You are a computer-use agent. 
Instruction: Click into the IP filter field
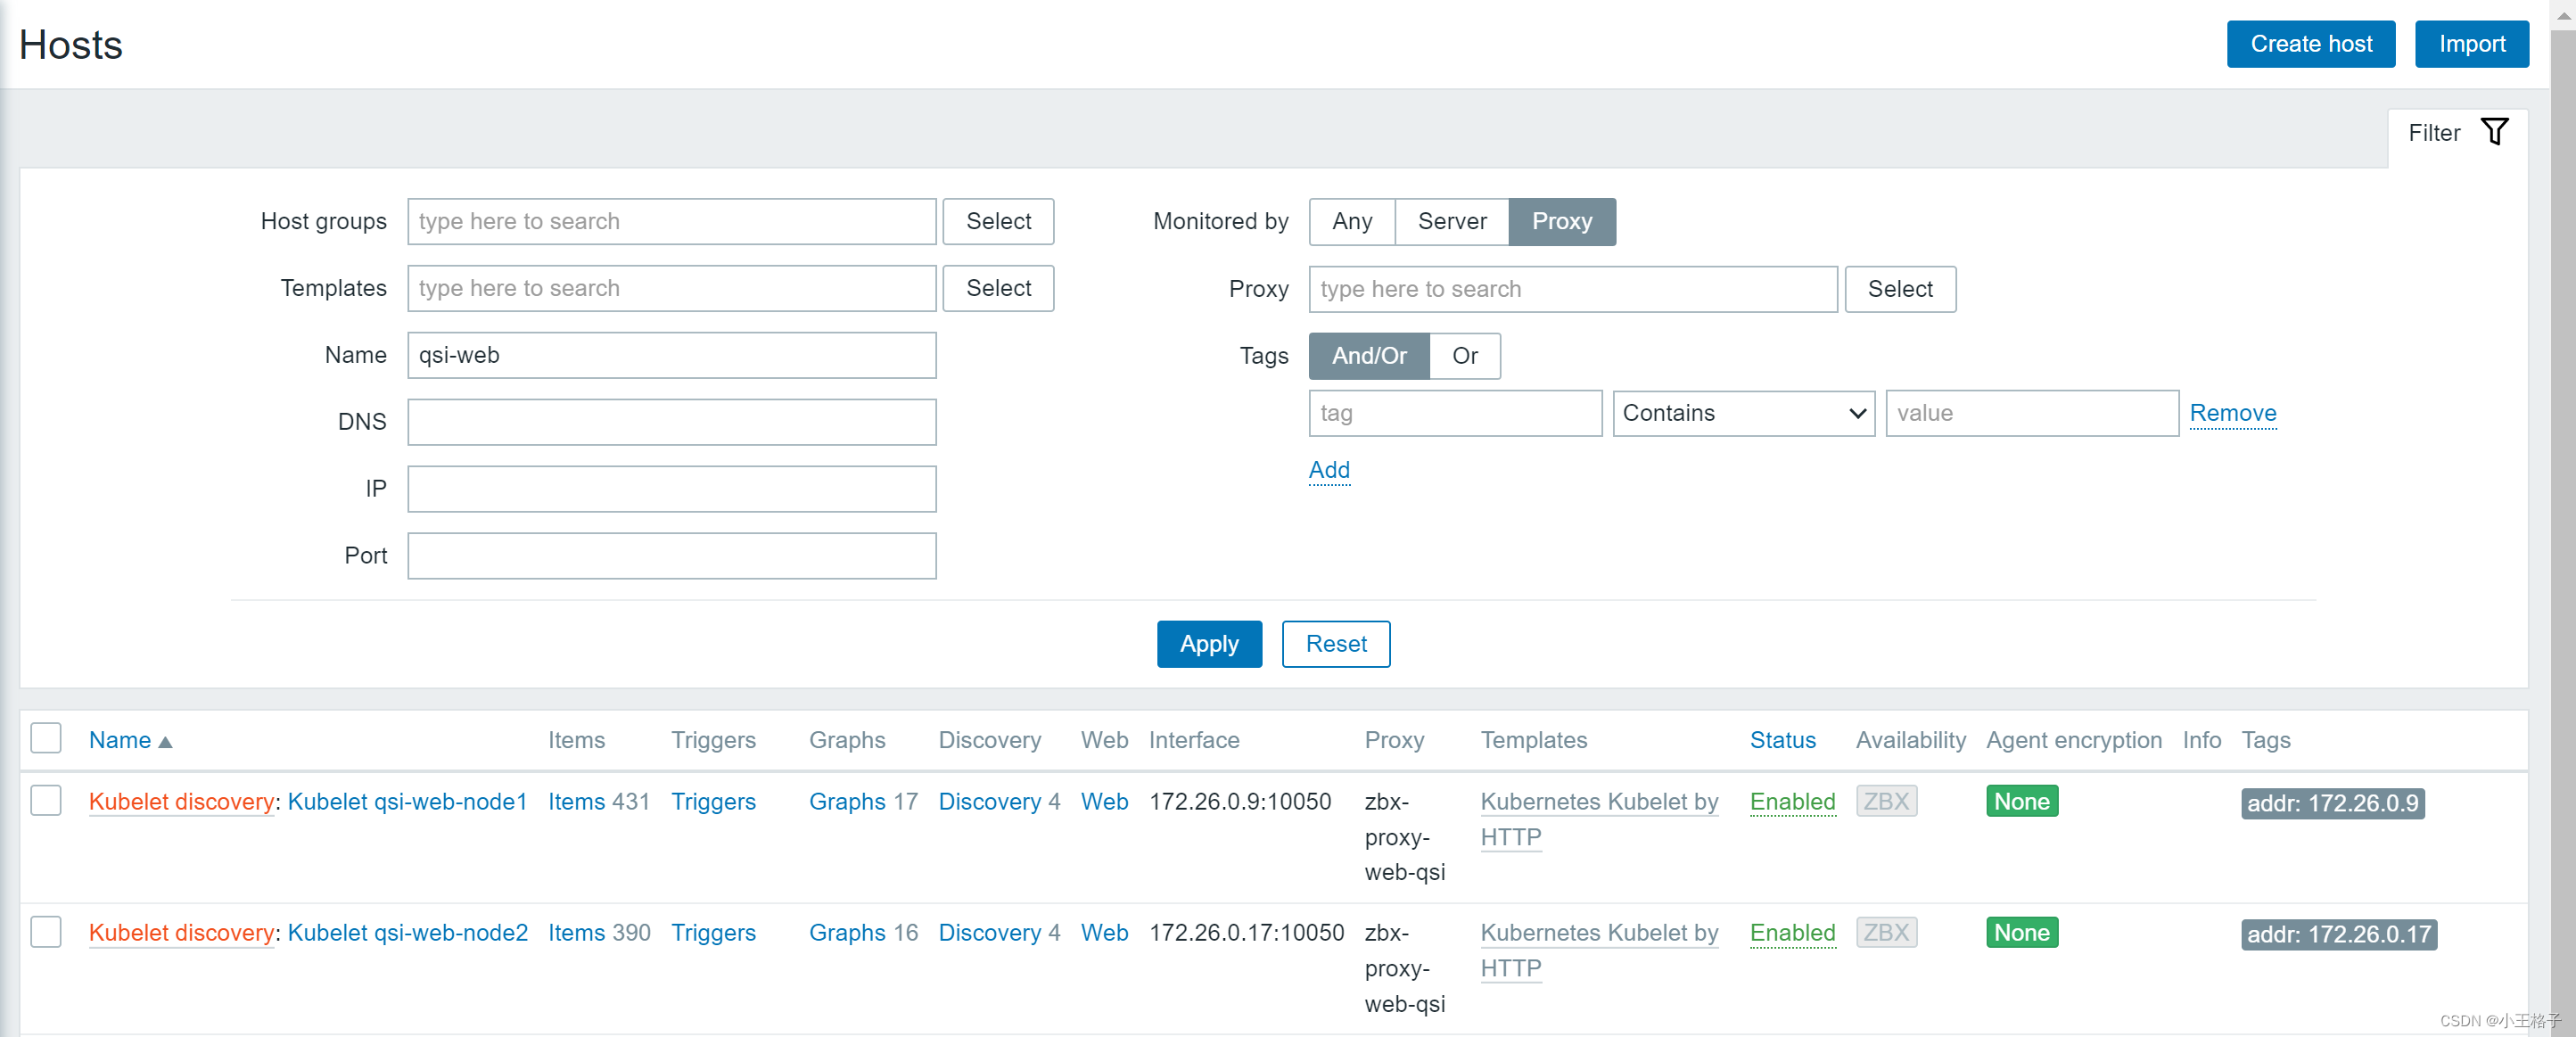pos(671,489)
